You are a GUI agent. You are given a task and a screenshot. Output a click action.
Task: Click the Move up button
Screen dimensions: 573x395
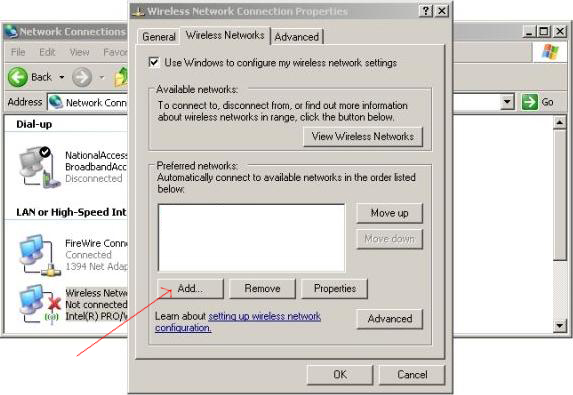pos(390,213)
